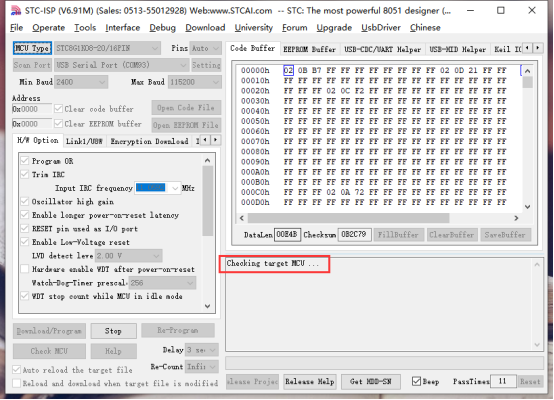Open the Max Baud dropdown

194,82
